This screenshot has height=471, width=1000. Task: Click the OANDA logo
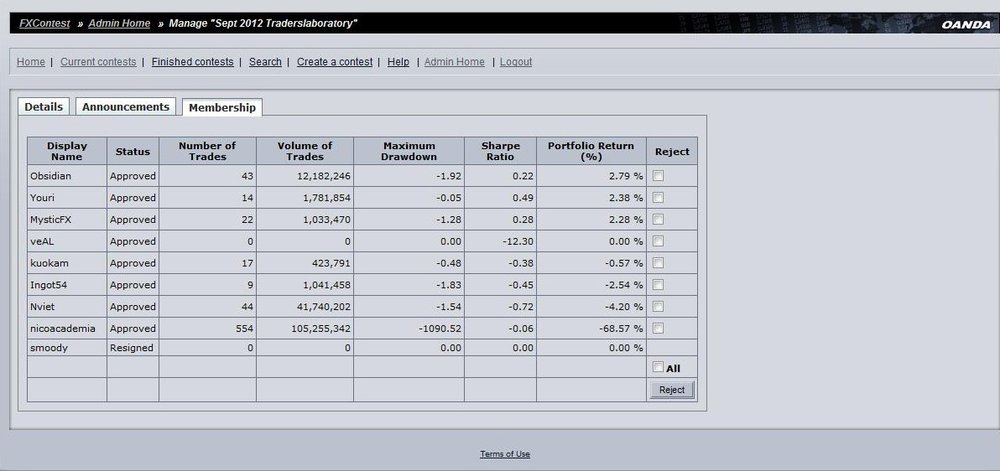(966, 24)
